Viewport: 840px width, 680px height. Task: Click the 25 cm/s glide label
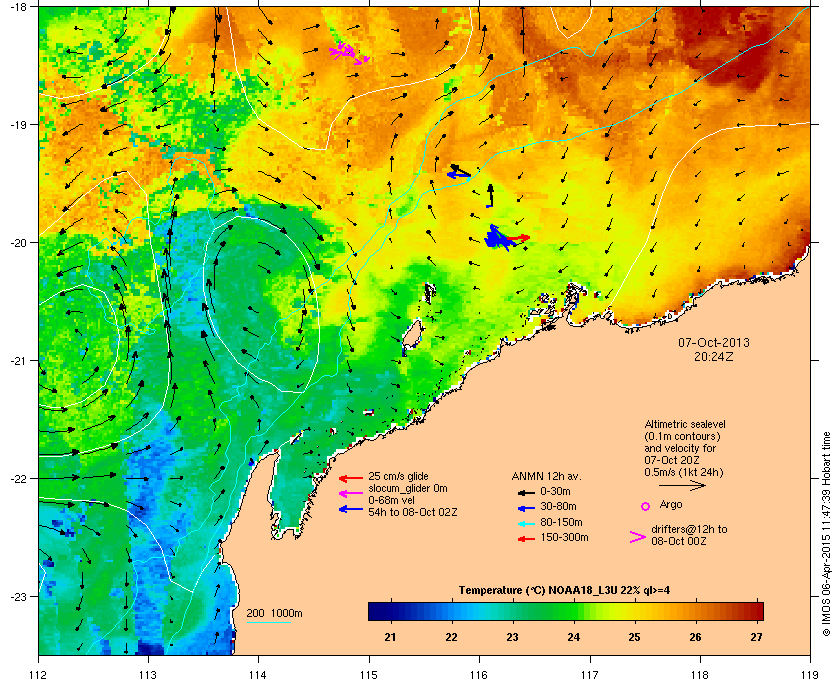click(398, 476)
